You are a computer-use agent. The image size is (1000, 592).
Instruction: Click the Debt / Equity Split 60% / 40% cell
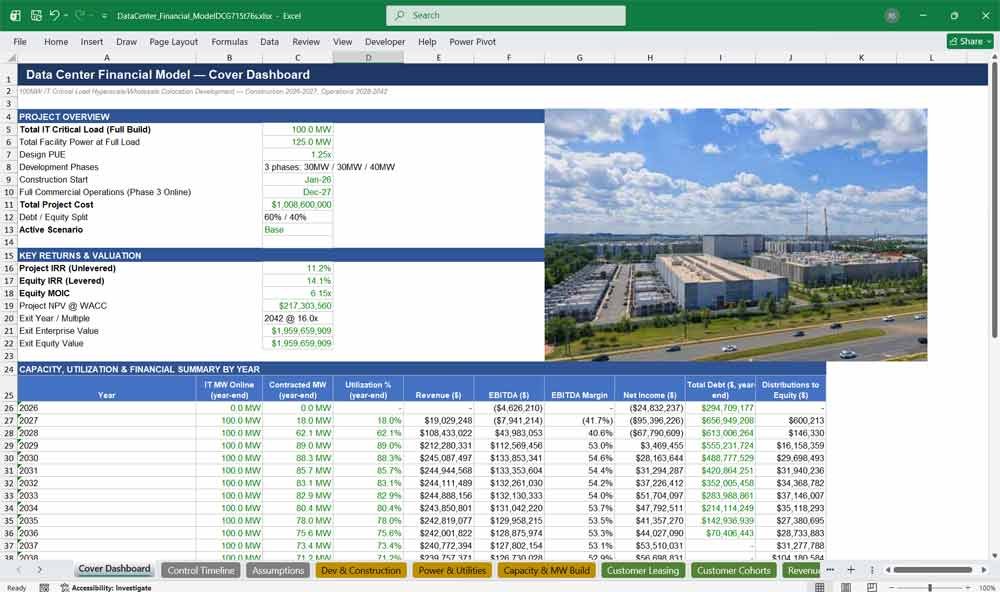pos(297,218)
